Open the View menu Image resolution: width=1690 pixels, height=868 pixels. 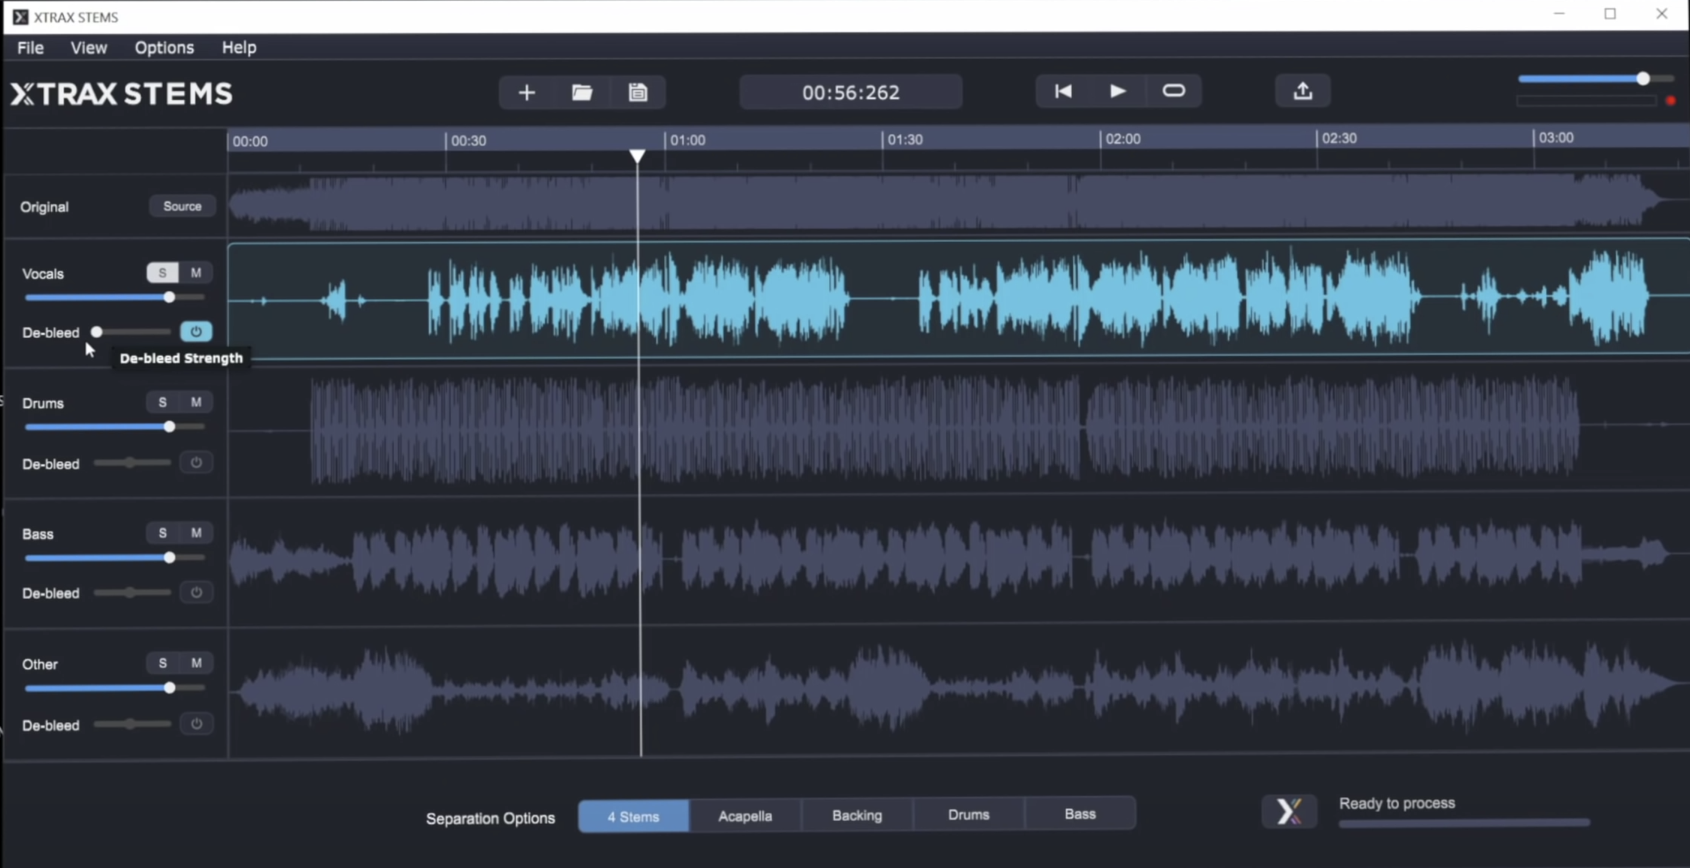pos(88,47)
